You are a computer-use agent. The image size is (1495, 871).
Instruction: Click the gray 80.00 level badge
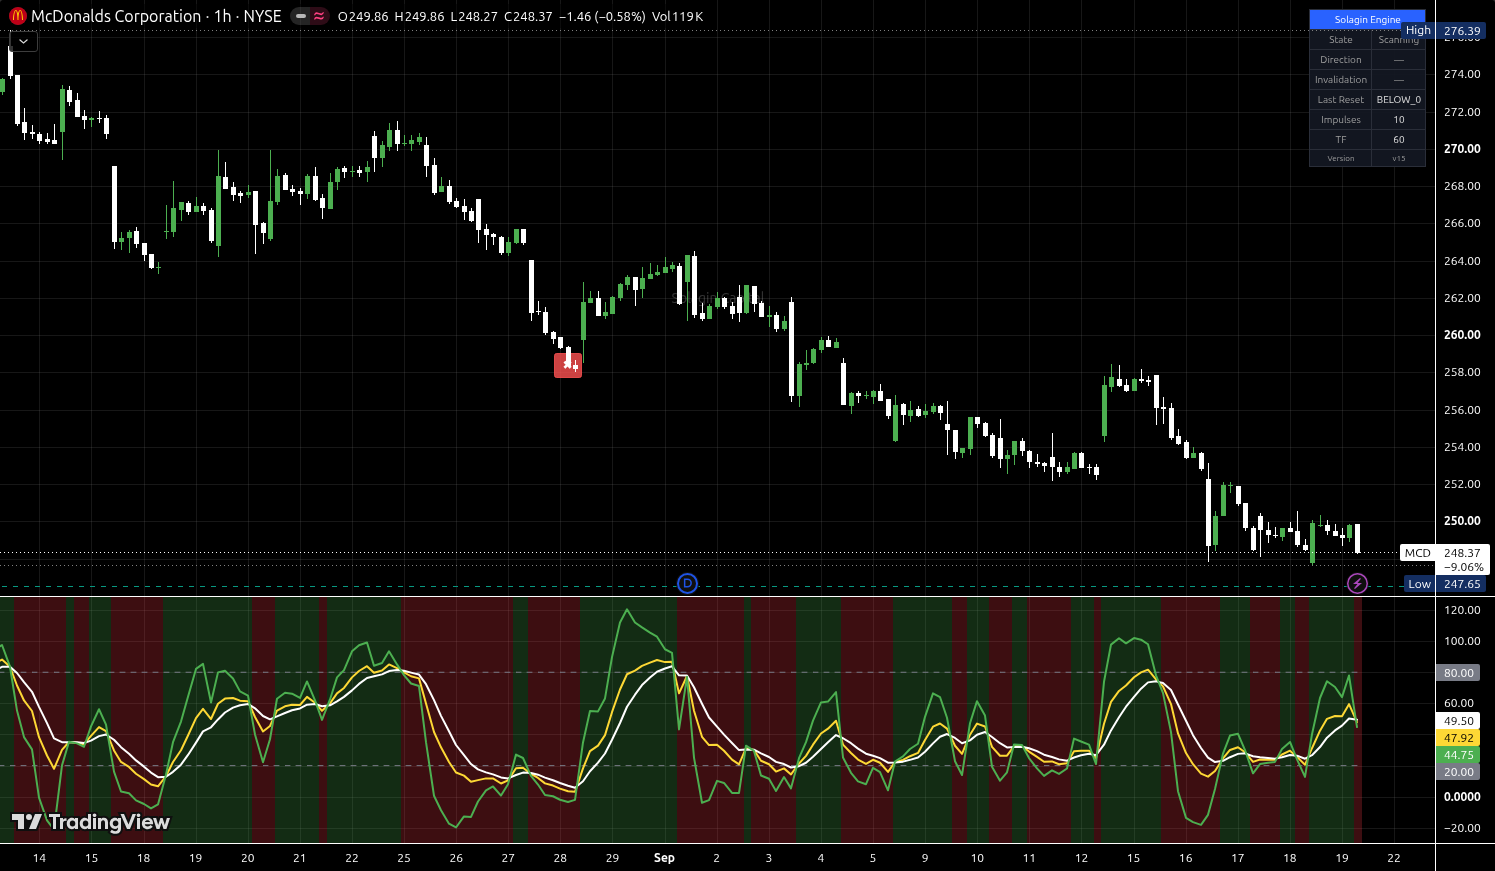click(x=1459, y=673)
